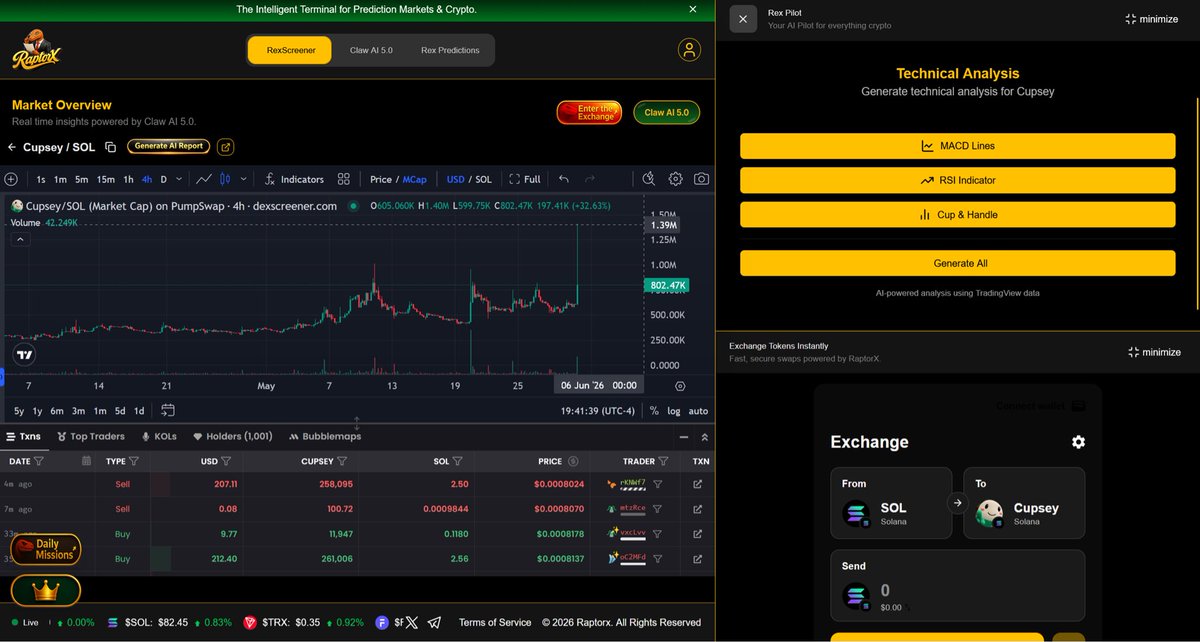Open chart settings gear icon
The height and width of the screenshot is (642, 1200).
click(676, 179)
